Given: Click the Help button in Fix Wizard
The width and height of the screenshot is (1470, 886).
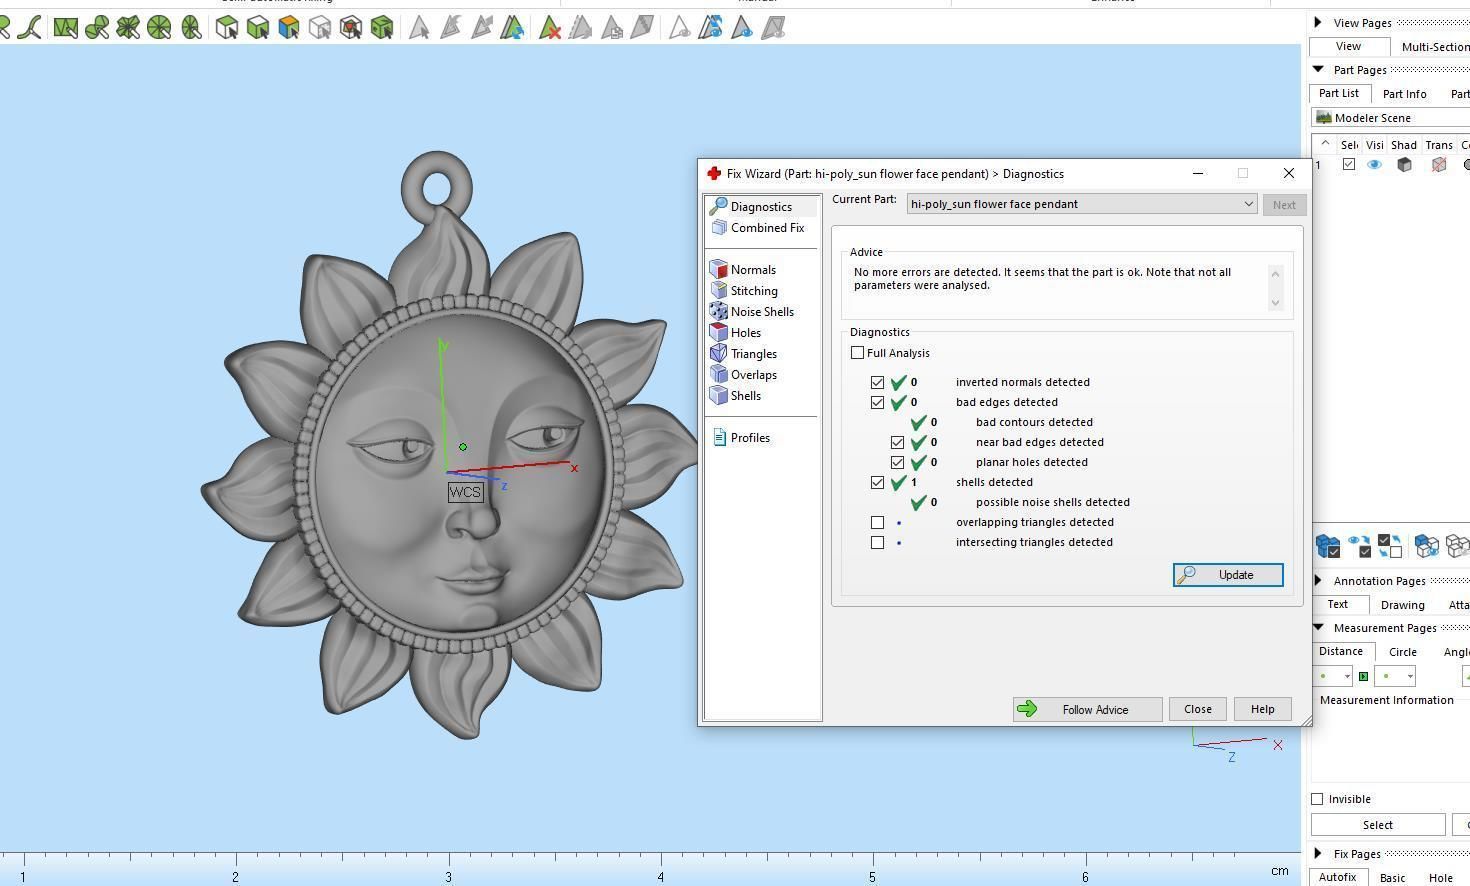Looking at the screenshot, I should coord(1262,710).
